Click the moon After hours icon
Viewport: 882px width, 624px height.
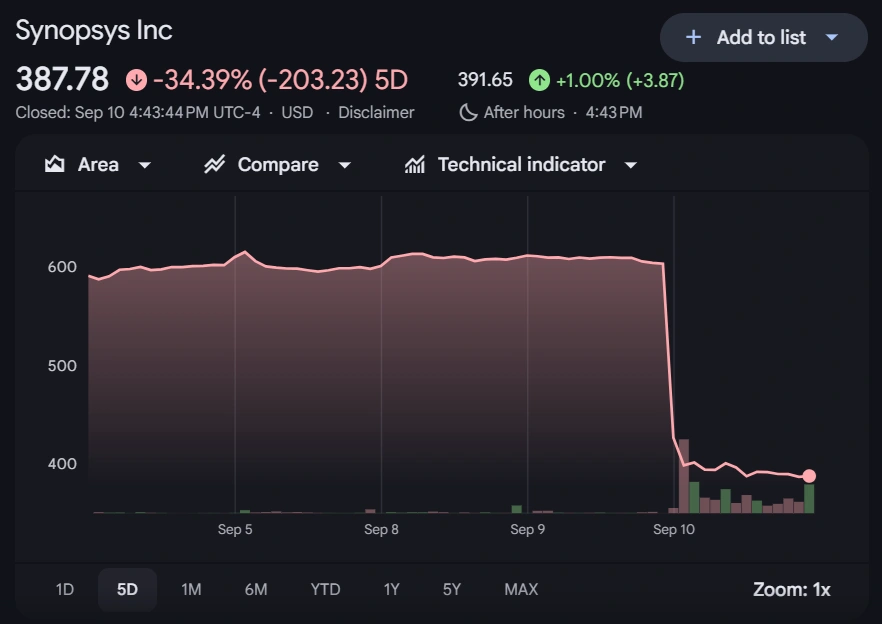[468, 113]
